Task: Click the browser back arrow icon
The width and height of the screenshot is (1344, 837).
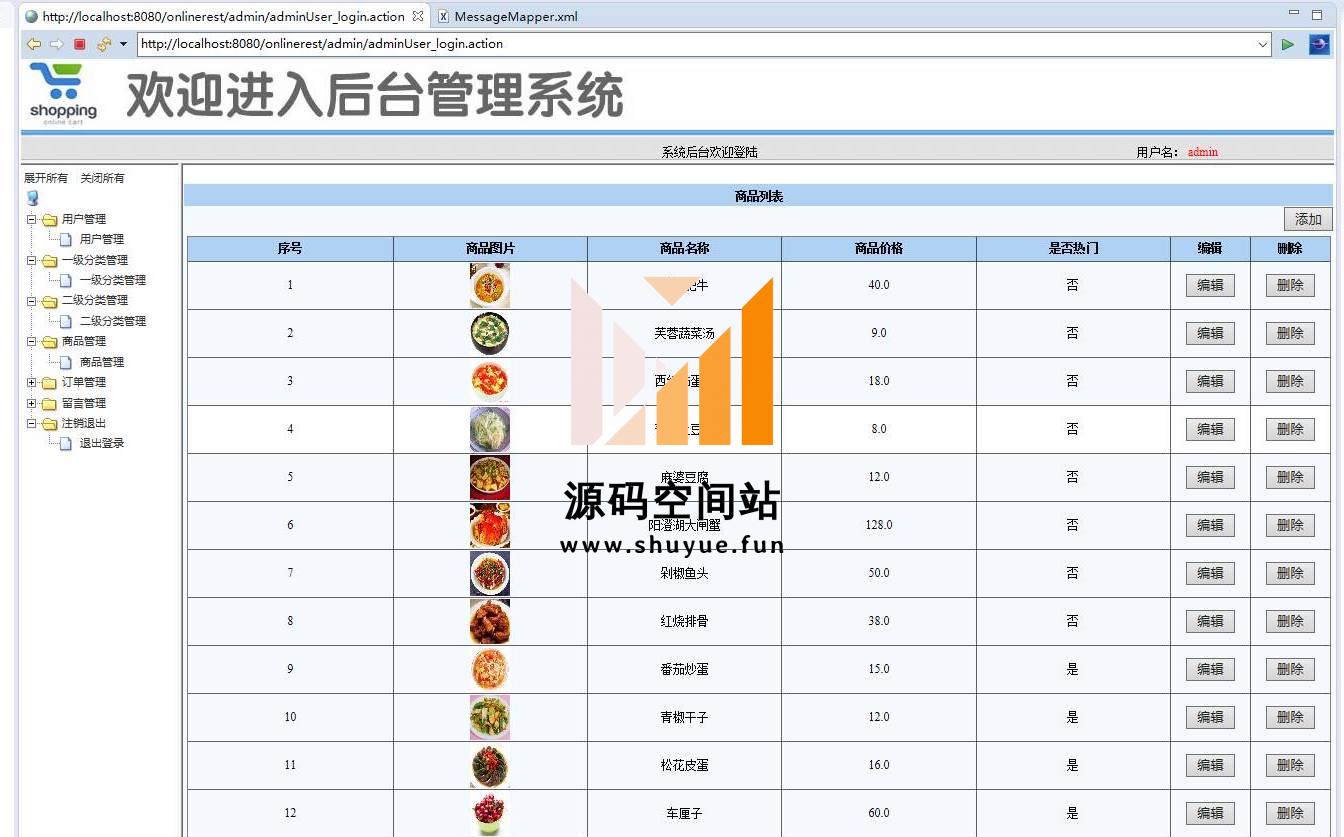Action: tap(33, 44)
